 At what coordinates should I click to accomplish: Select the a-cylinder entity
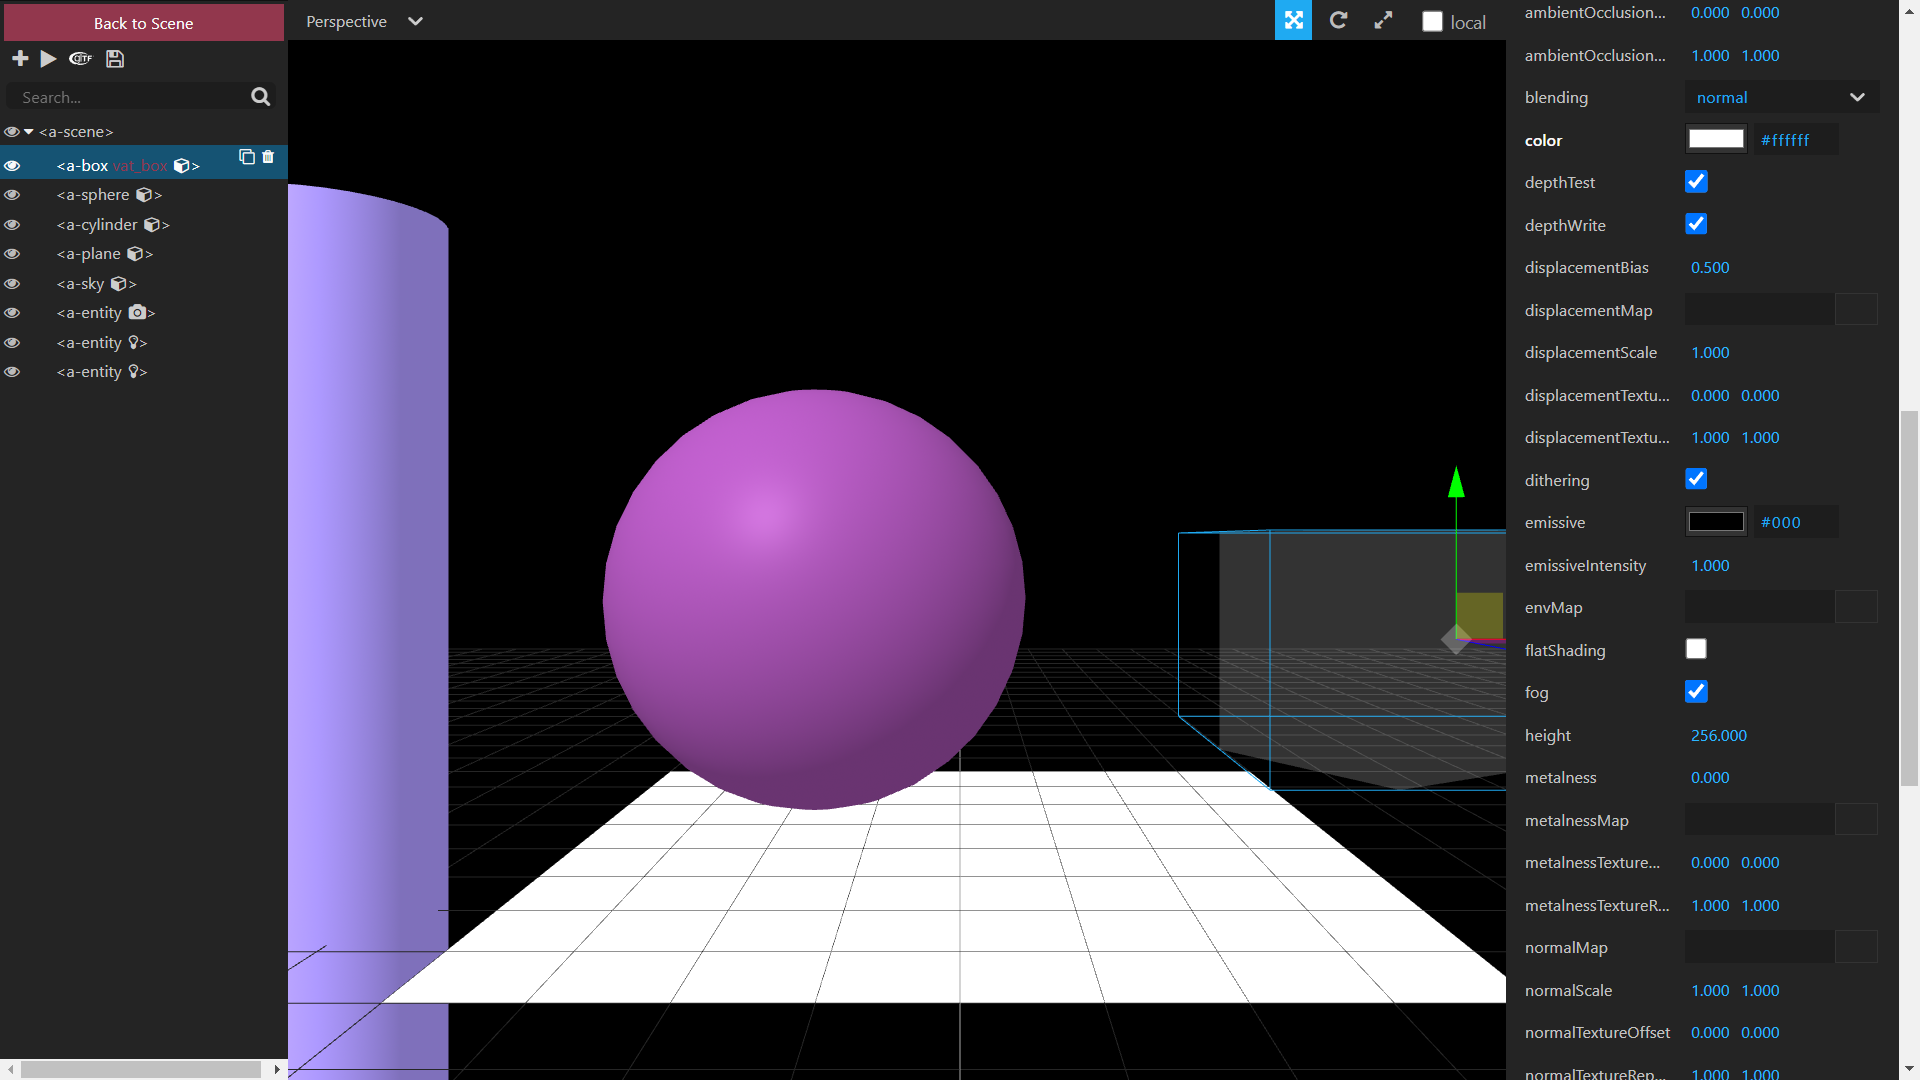[x=144, y=225]
